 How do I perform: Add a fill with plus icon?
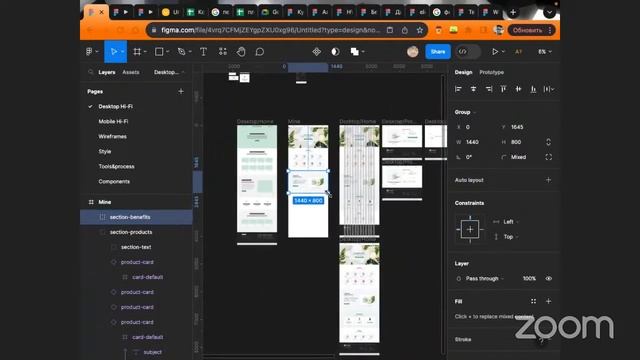click(x=549, y=301)
